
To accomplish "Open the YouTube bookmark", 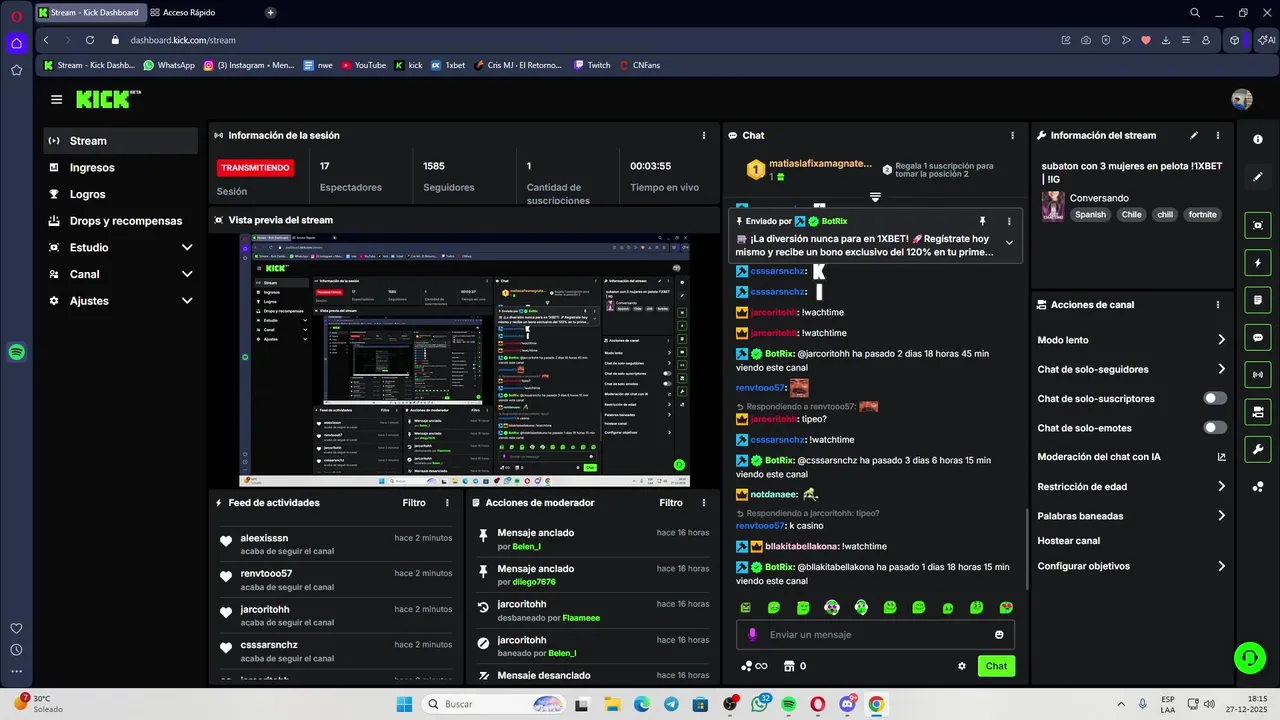I will [x=363, y=65].
